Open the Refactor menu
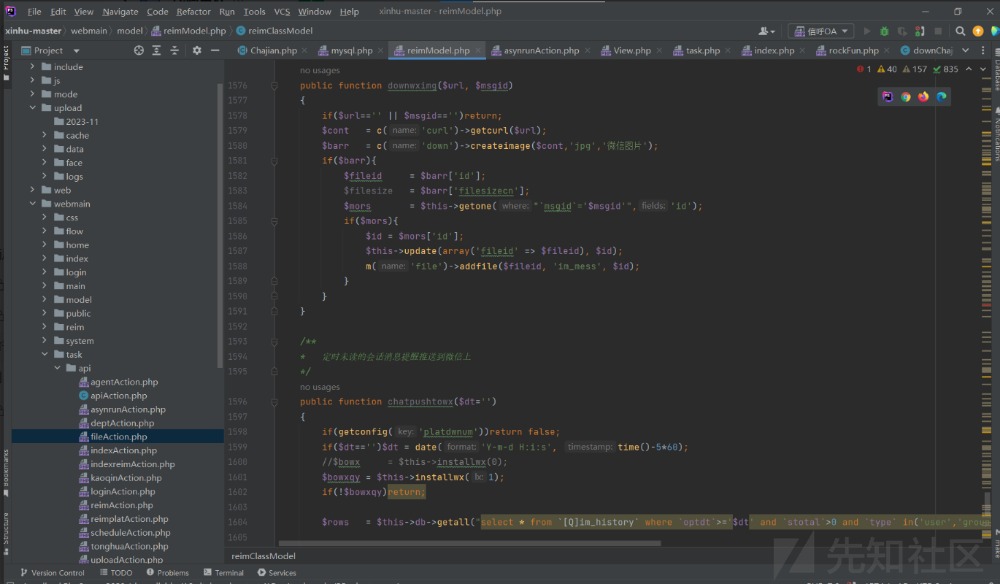This screenshot has width=1000, height=584. coord(193,12)
